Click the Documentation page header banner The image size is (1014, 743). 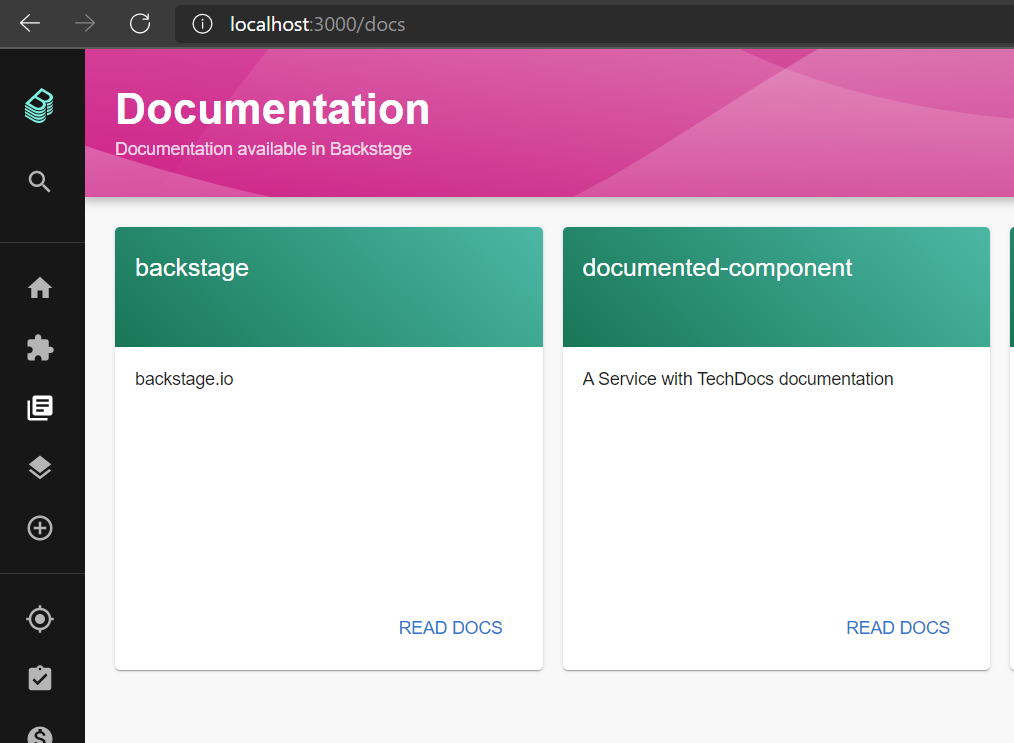(x=550, y=120)
